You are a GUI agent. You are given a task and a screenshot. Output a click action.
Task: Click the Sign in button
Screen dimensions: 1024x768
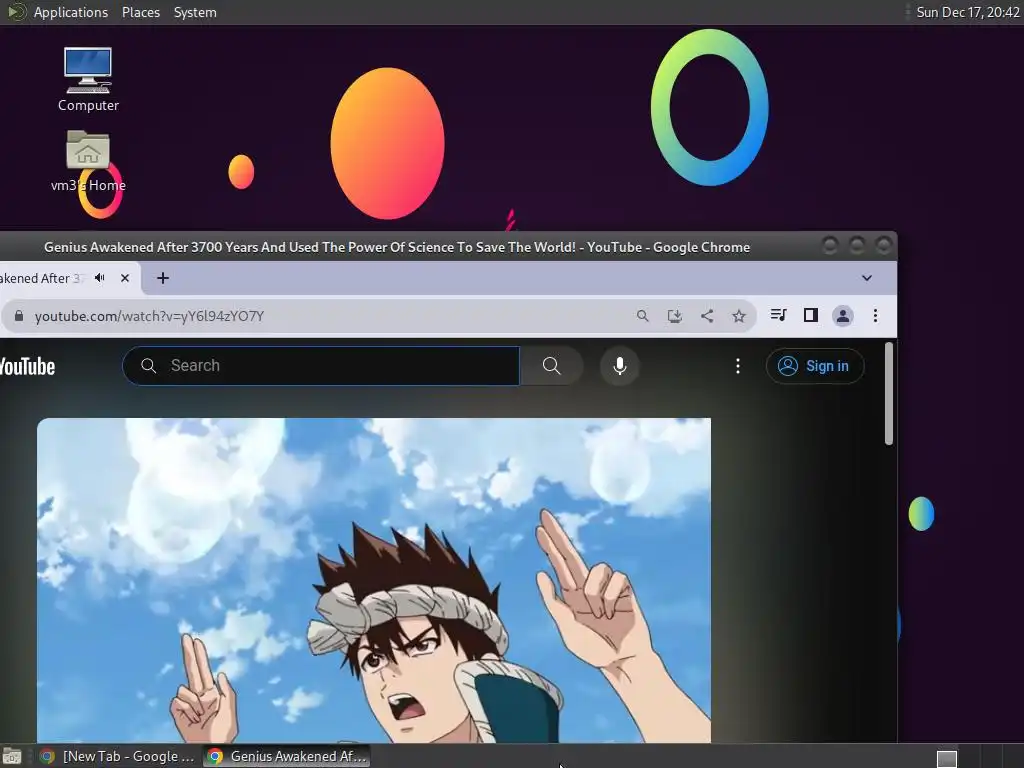814,366
